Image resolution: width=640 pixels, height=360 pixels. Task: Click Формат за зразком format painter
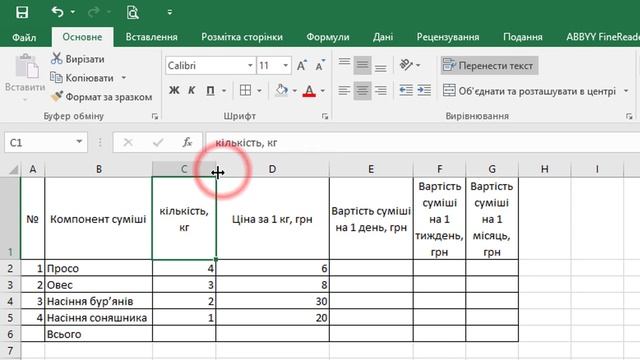(101, 97)
